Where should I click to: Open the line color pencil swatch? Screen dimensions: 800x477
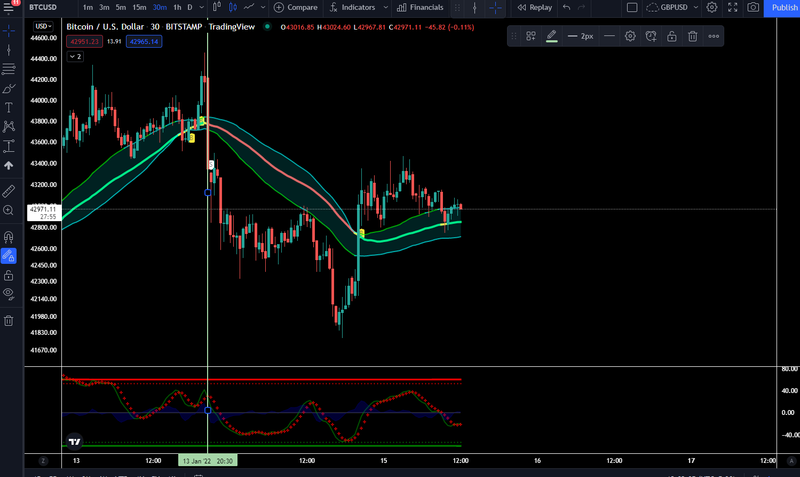[552, 36]
